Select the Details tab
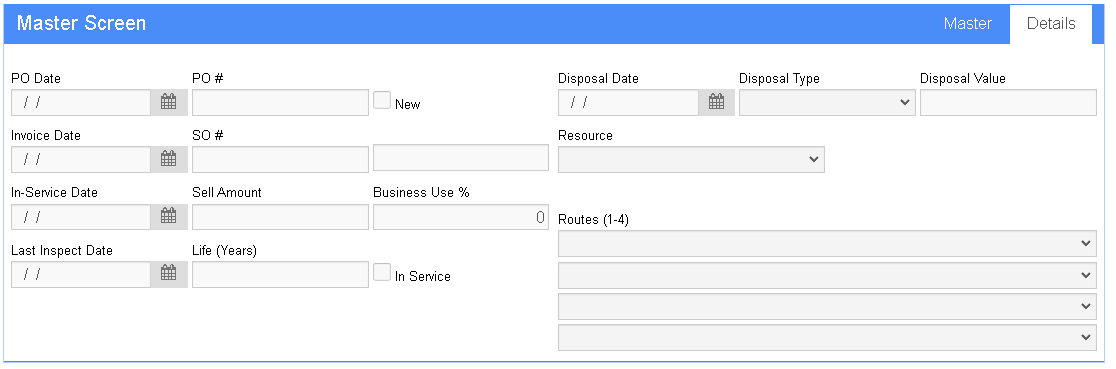The image size is (1116, 369). pos(1051,24)
